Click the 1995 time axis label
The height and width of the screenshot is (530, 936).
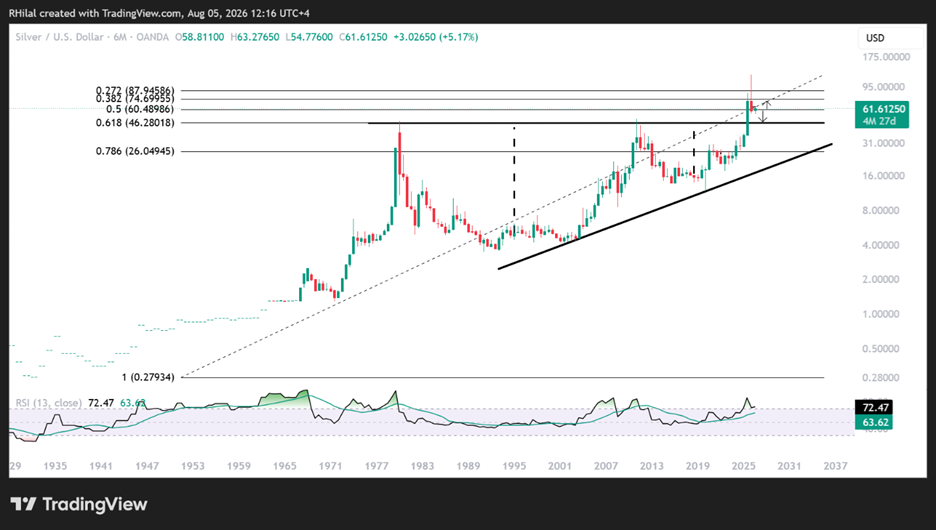tap(514, 466)
